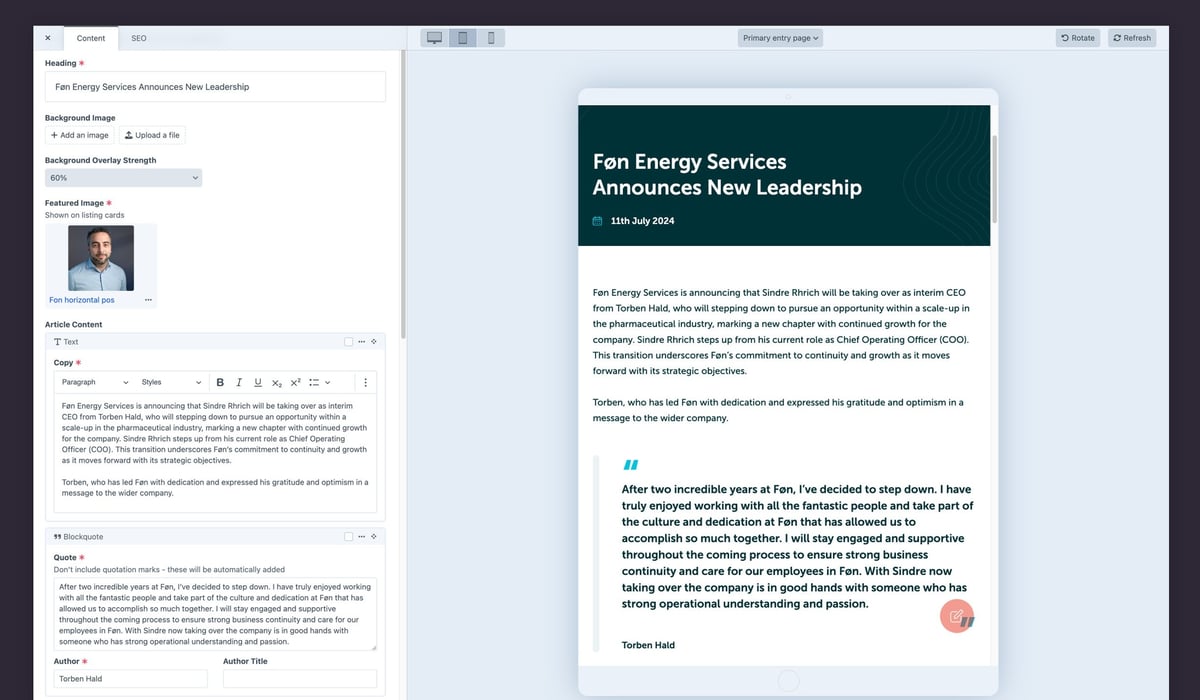
Task: Select the featured image portrait thumbnail
Action: click(x=101, y=258)
